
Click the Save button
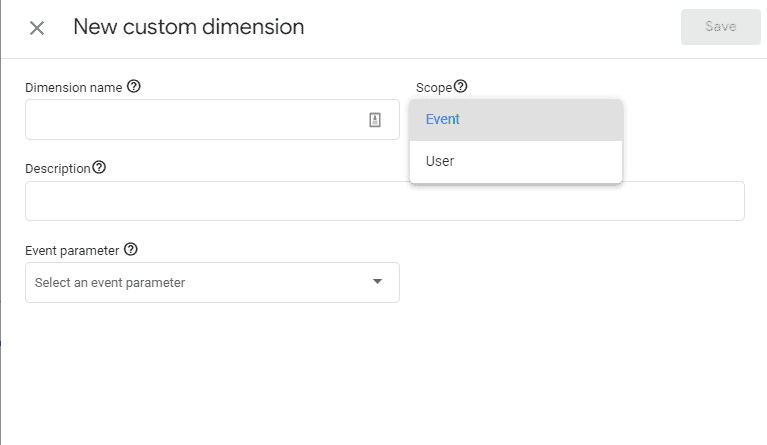pos(721,26)
